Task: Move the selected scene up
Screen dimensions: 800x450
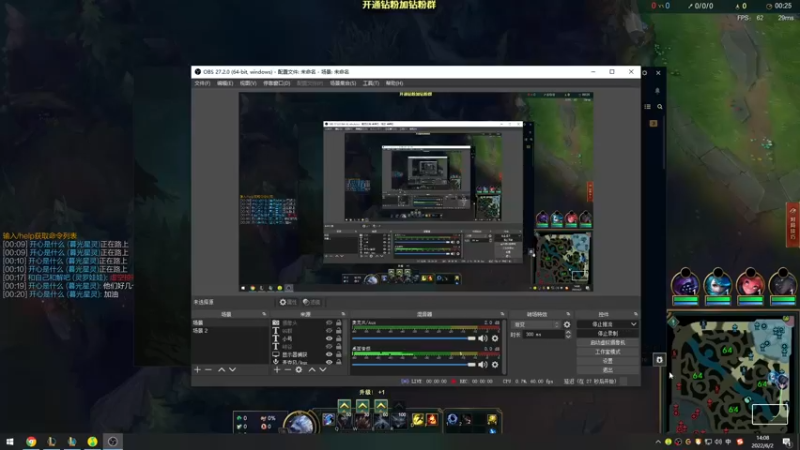Action: 221,369
